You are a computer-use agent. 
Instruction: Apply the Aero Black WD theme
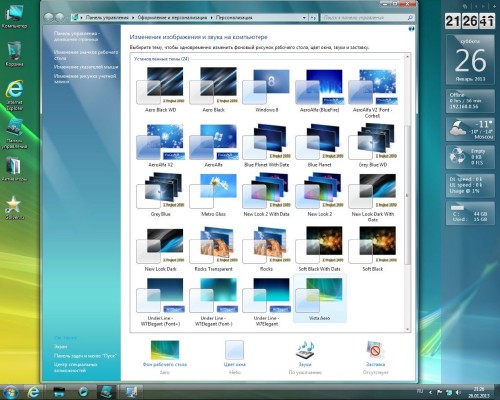pyautogui.click(x=160, y=91)
